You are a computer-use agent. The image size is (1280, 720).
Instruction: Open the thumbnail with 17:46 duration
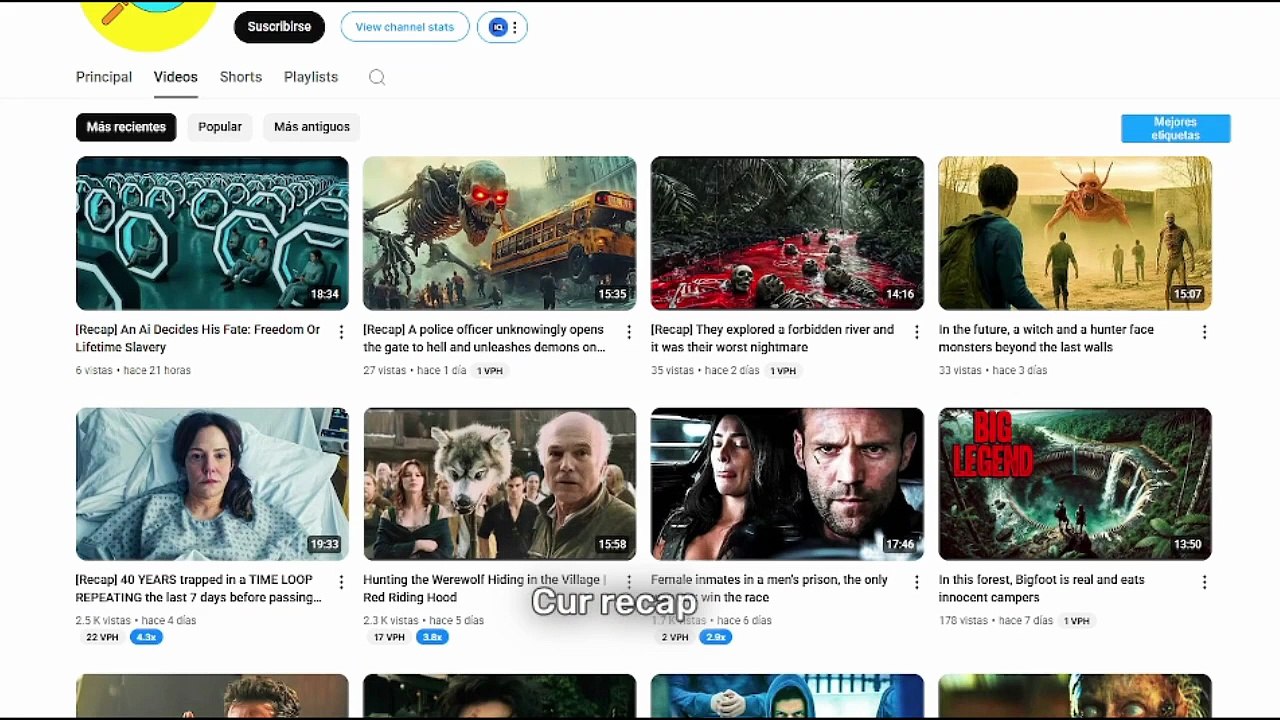pos(787,484)
